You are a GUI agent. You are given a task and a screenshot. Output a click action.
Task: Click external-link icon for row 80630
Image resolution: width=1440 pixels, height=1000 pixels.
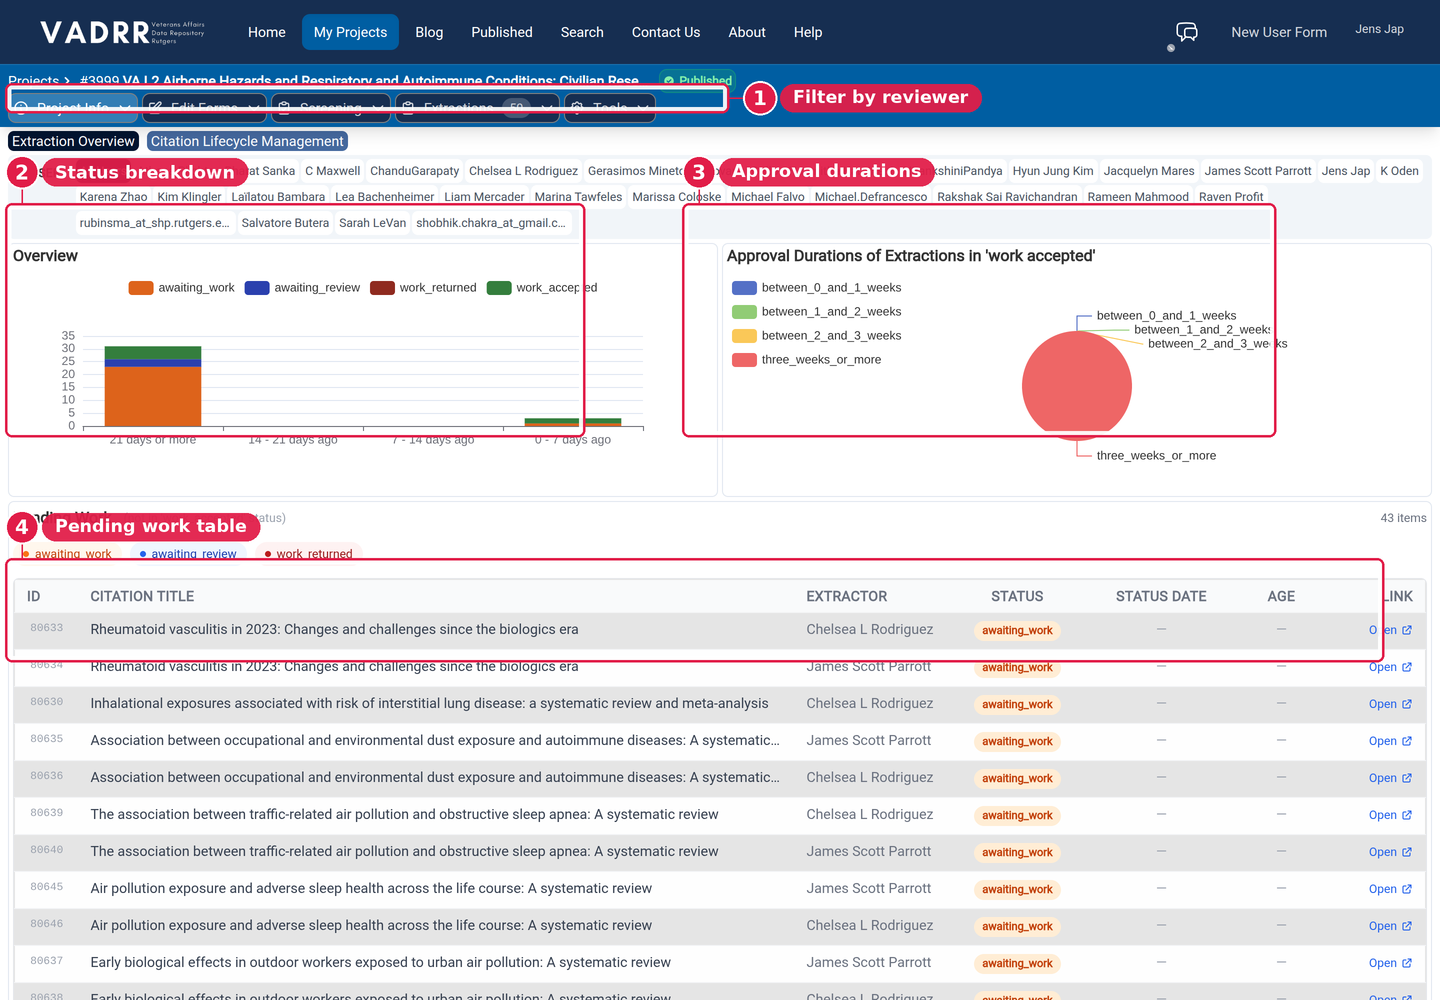pyautogui.click(x=1407, y=704)
